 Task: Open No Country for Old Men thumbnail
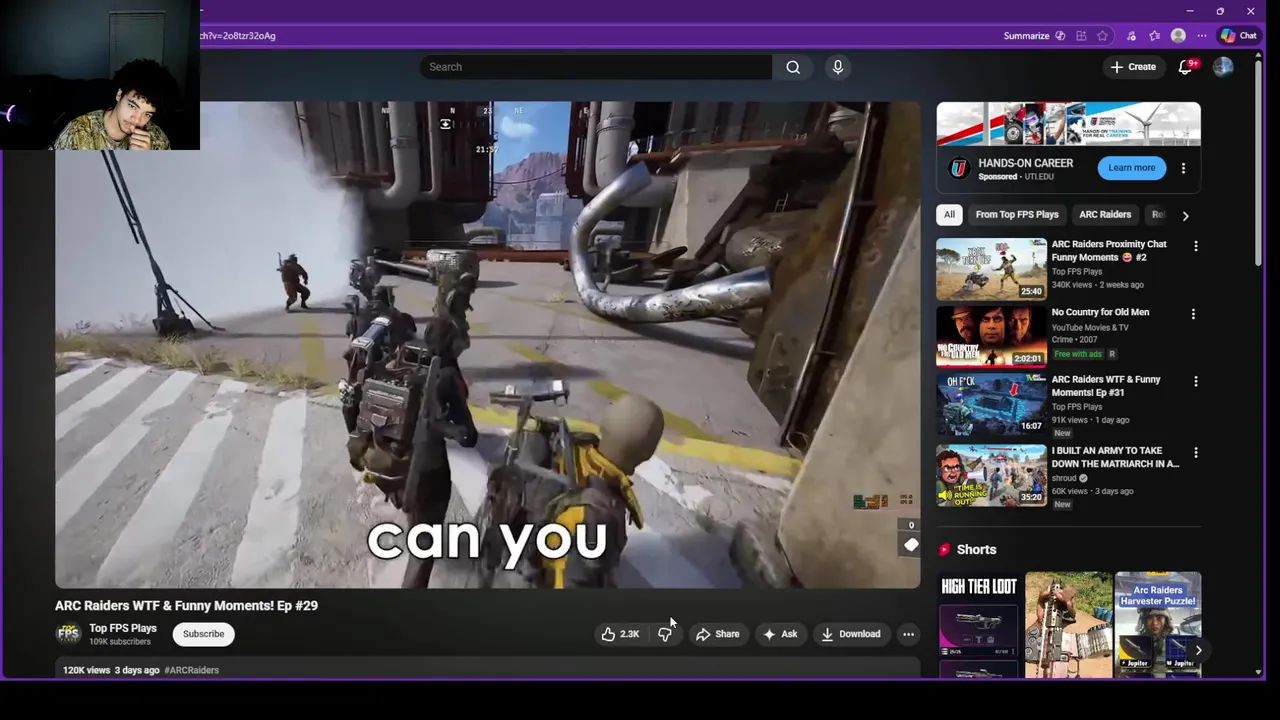[991, 337]
